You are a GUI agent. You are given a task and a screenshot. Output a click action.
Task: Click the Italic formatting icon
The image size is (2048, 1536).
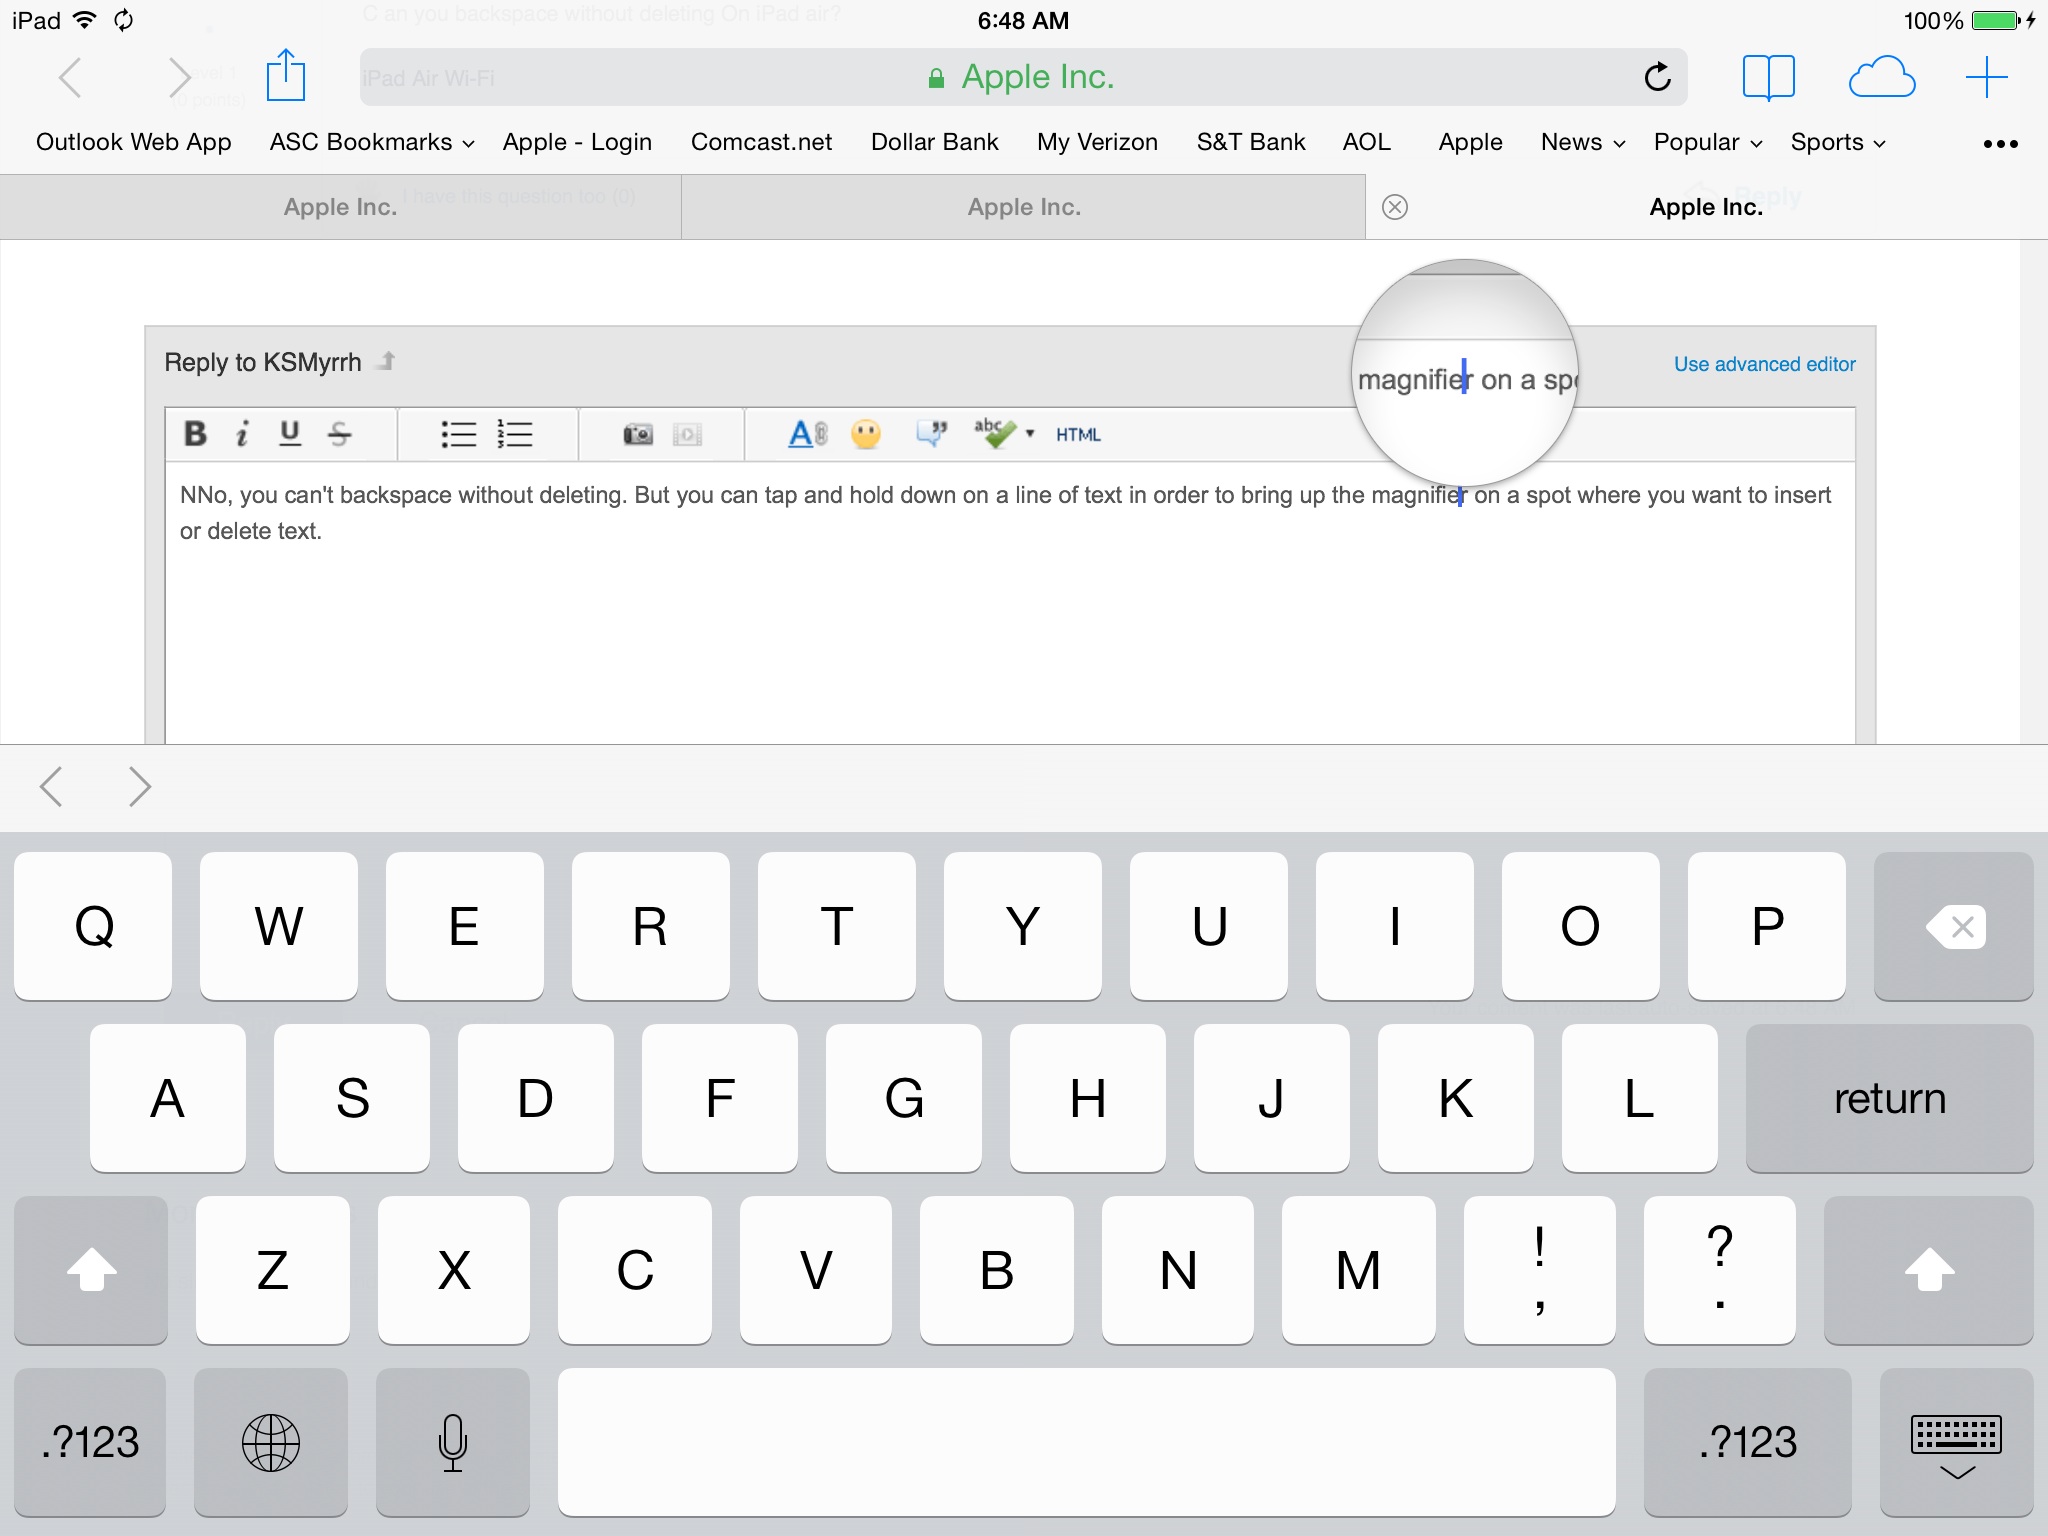242,434
